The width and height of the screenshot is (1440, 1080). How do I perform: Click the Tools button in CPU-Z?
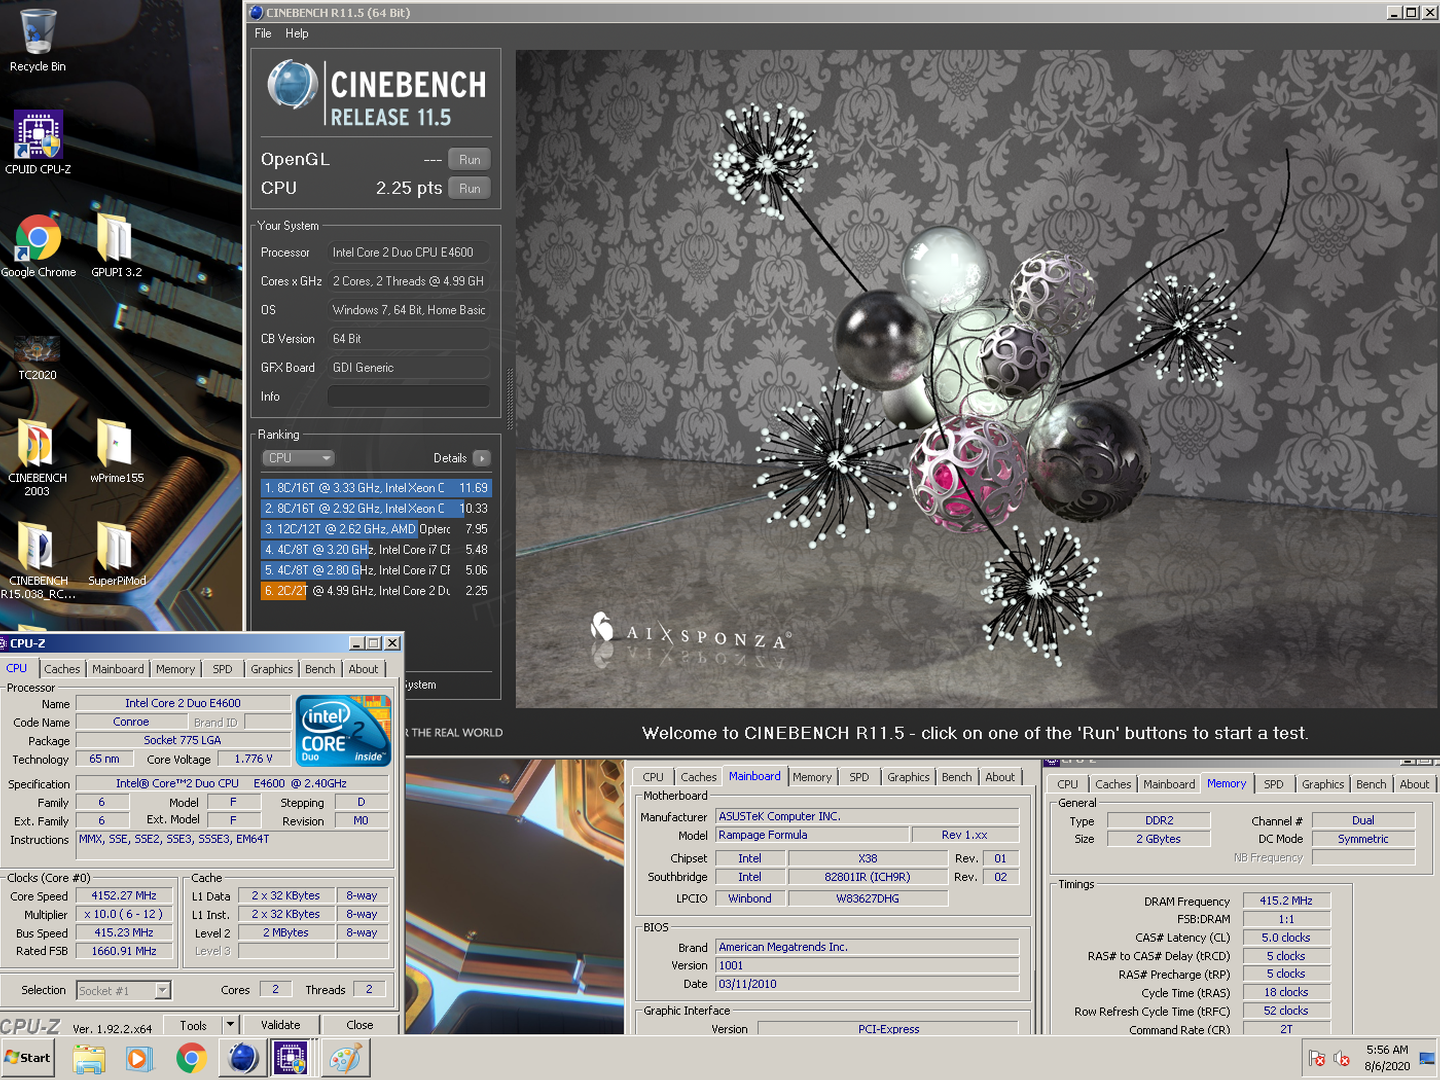194,1024
